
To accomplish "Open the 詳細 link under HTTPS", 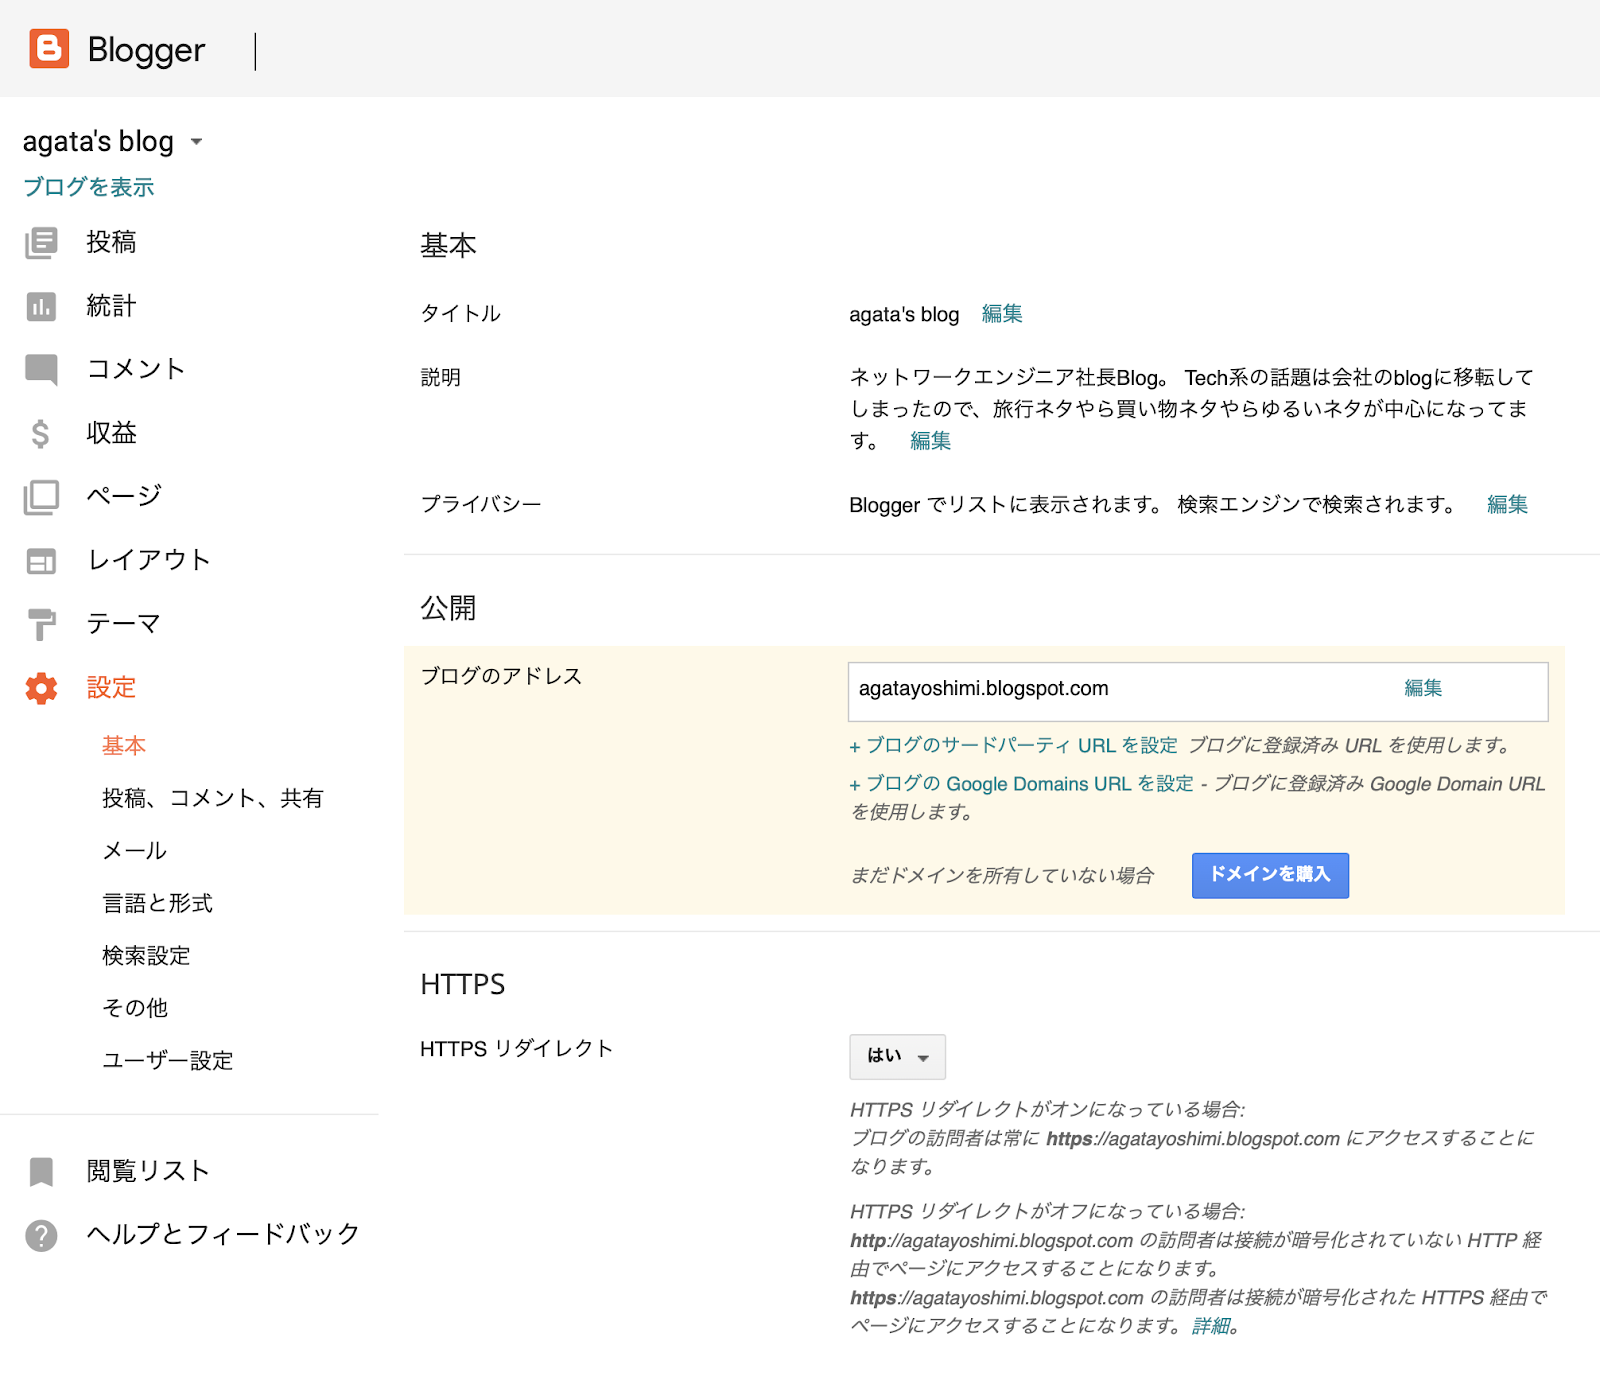I will [x=1211, y=1326].
